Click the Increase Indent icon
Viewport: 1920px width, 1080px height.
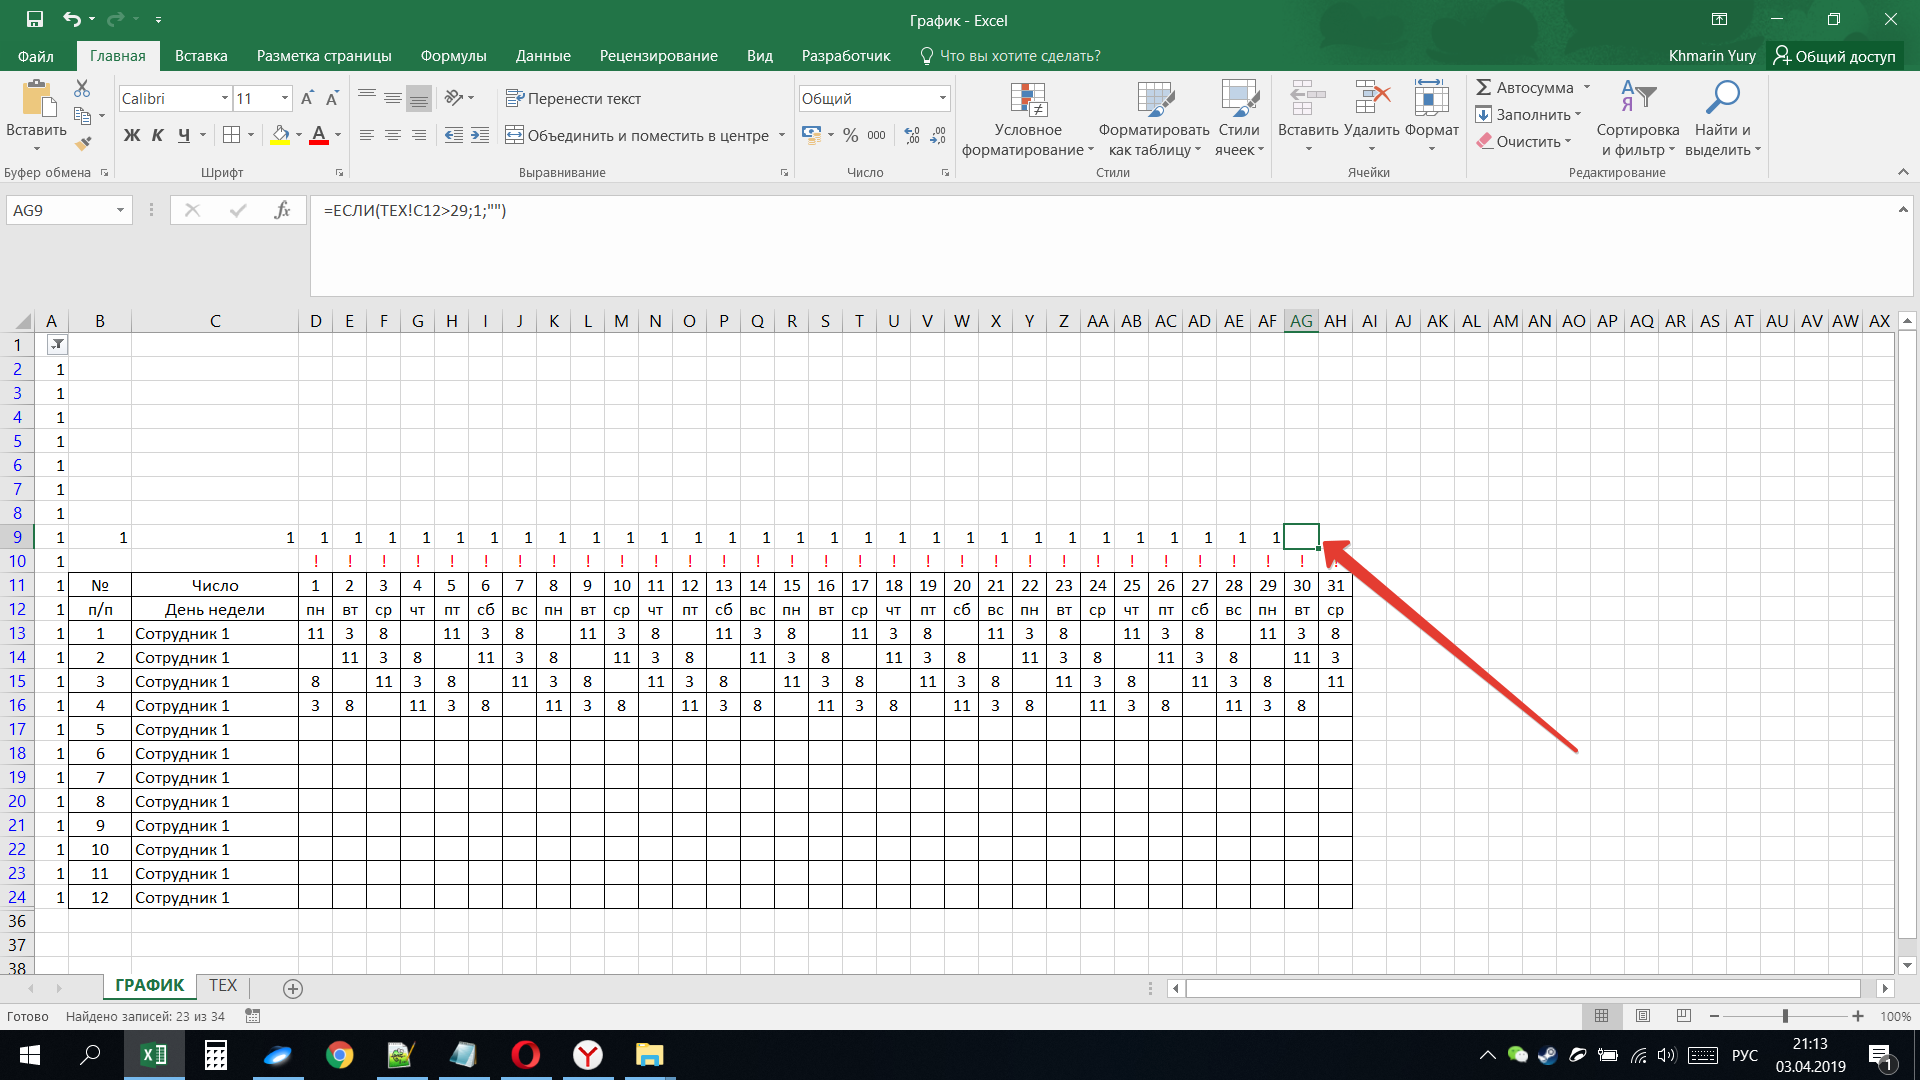480,135
